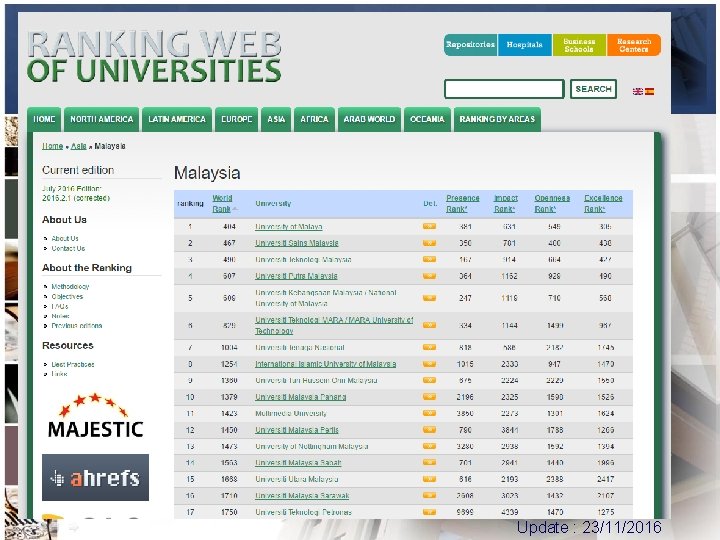The width and height of the screenshot is (720, 540).
Task: Open the University of Malaya link
Action: [x=289, y=227]
